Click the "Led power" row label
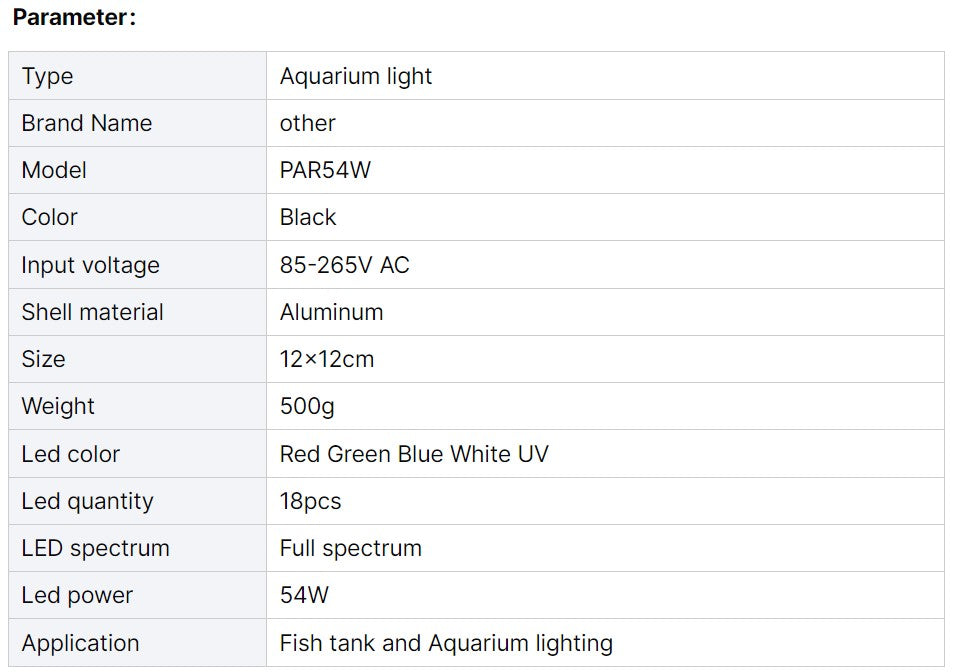This screenshot has height=672, width=960. point(77,596)
